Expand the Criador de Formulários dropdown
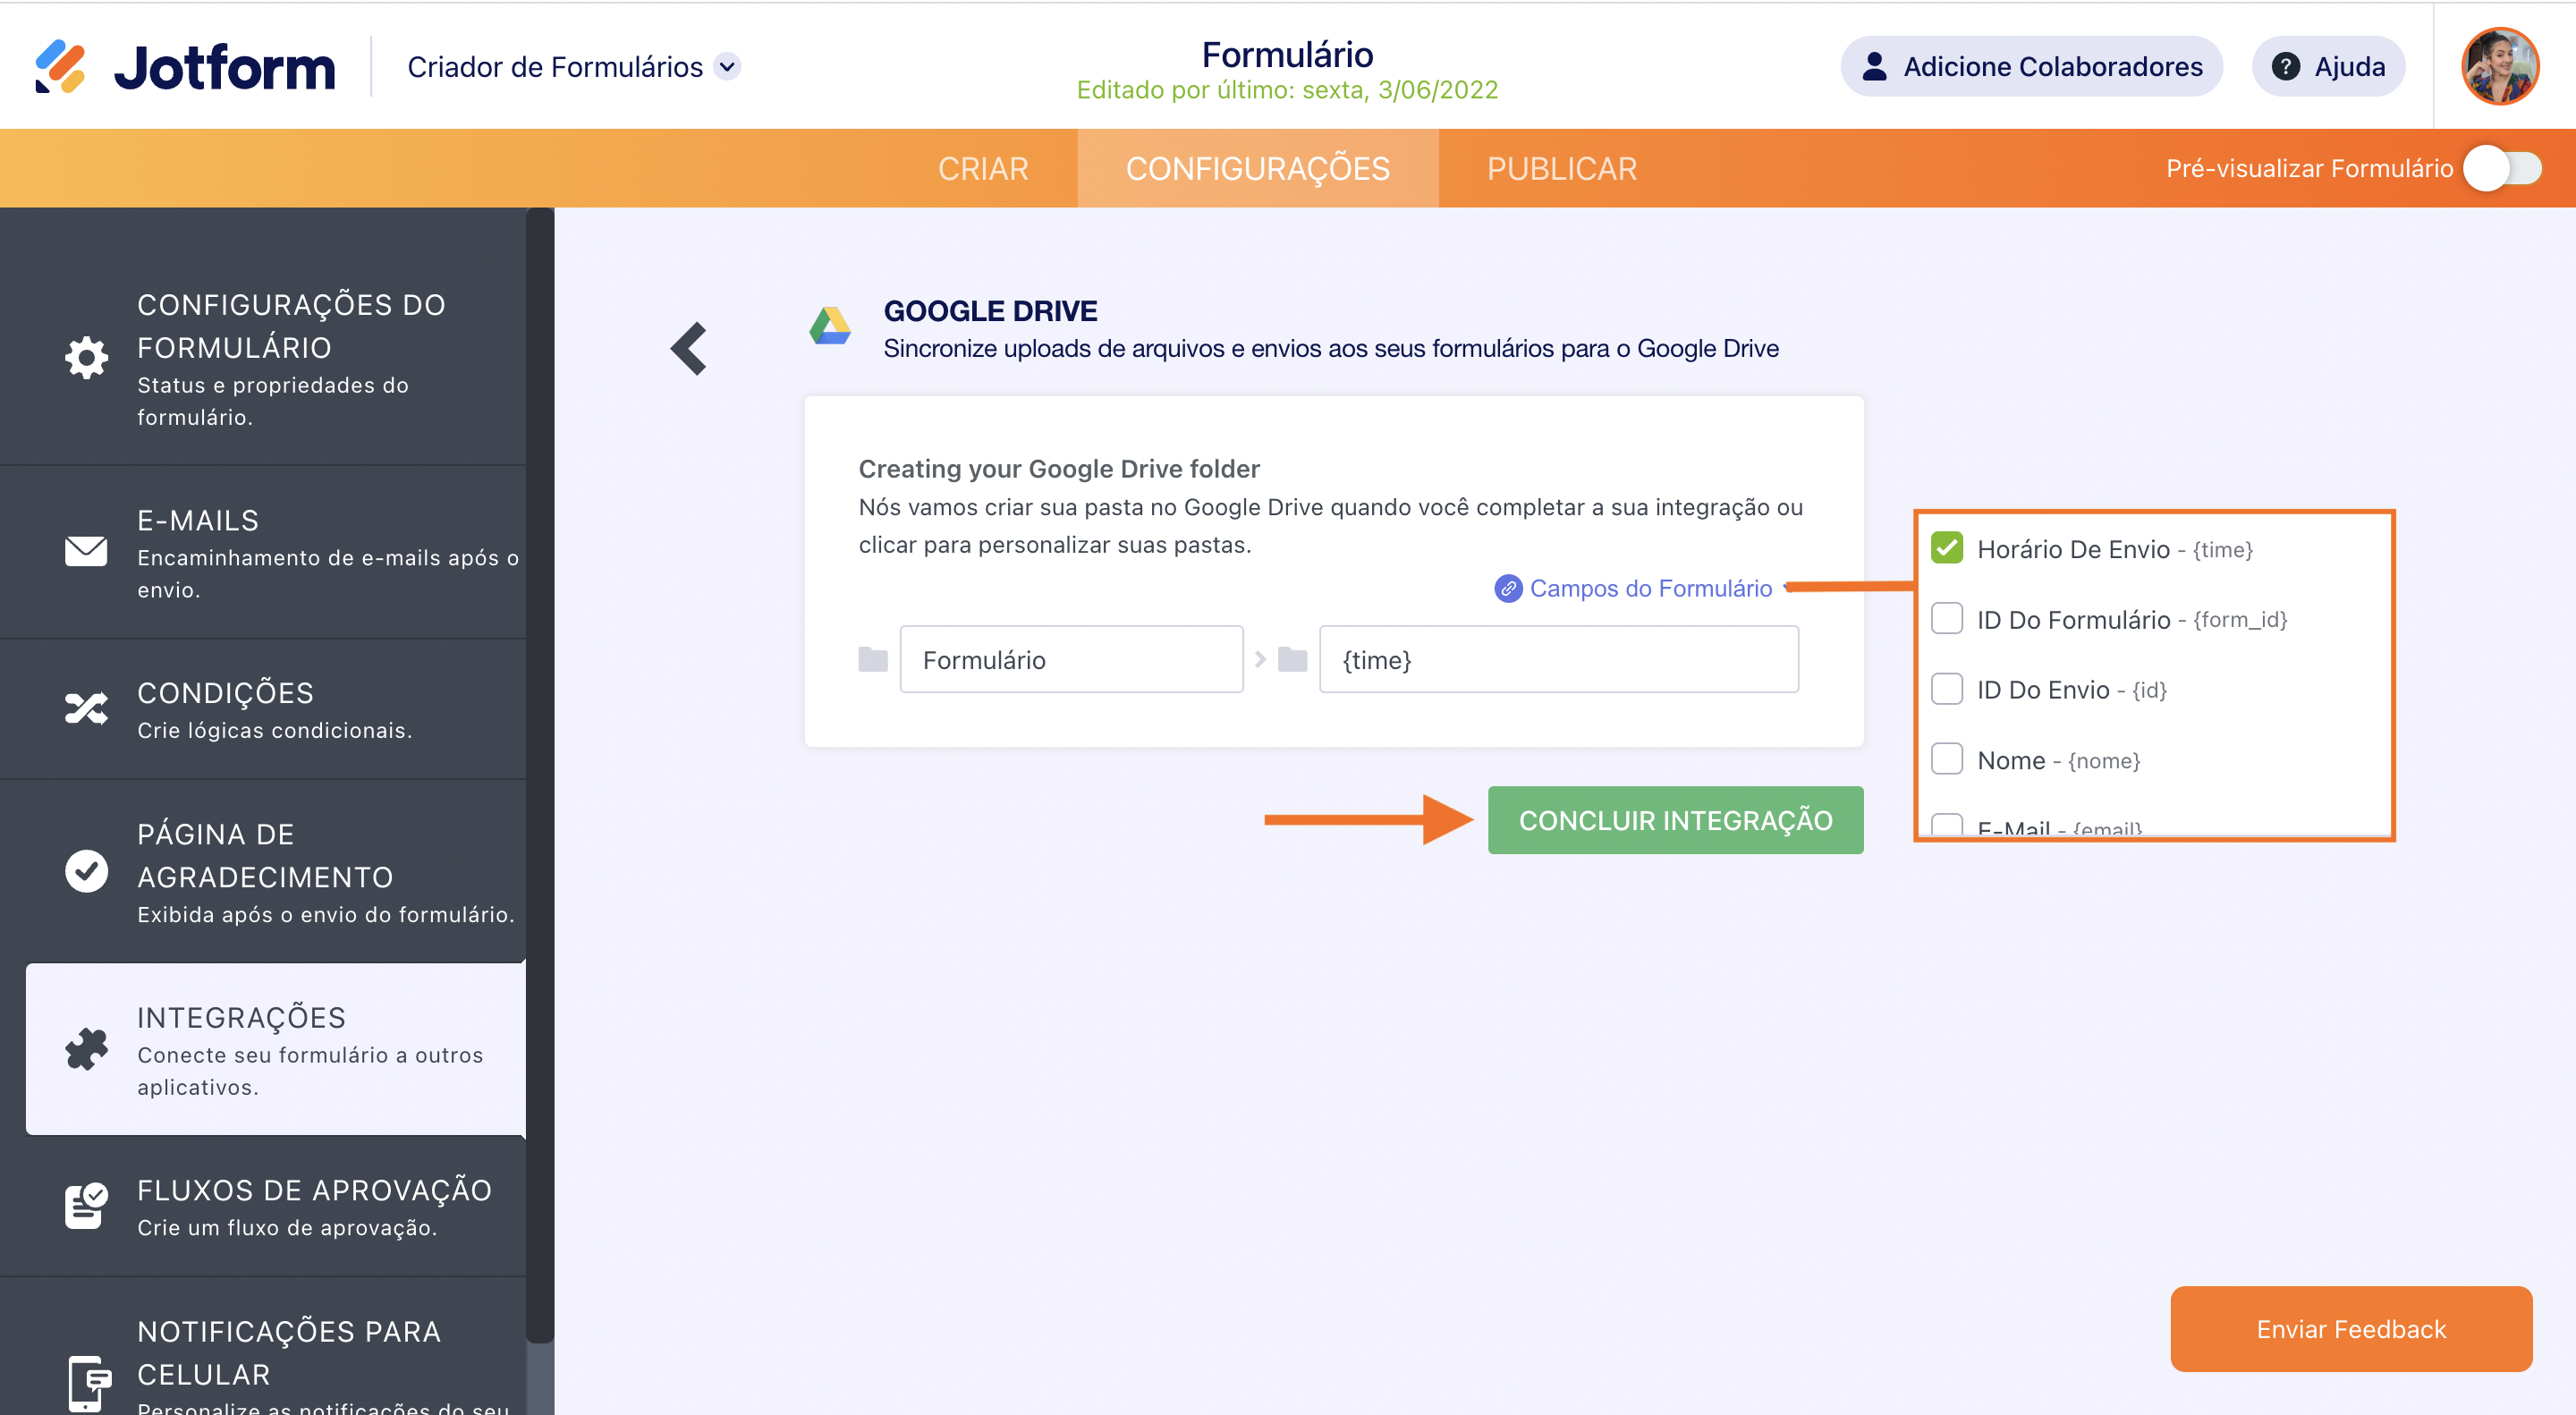Image resolution: width=2576 pixels, height=1415 pixels. pos(728,67)
